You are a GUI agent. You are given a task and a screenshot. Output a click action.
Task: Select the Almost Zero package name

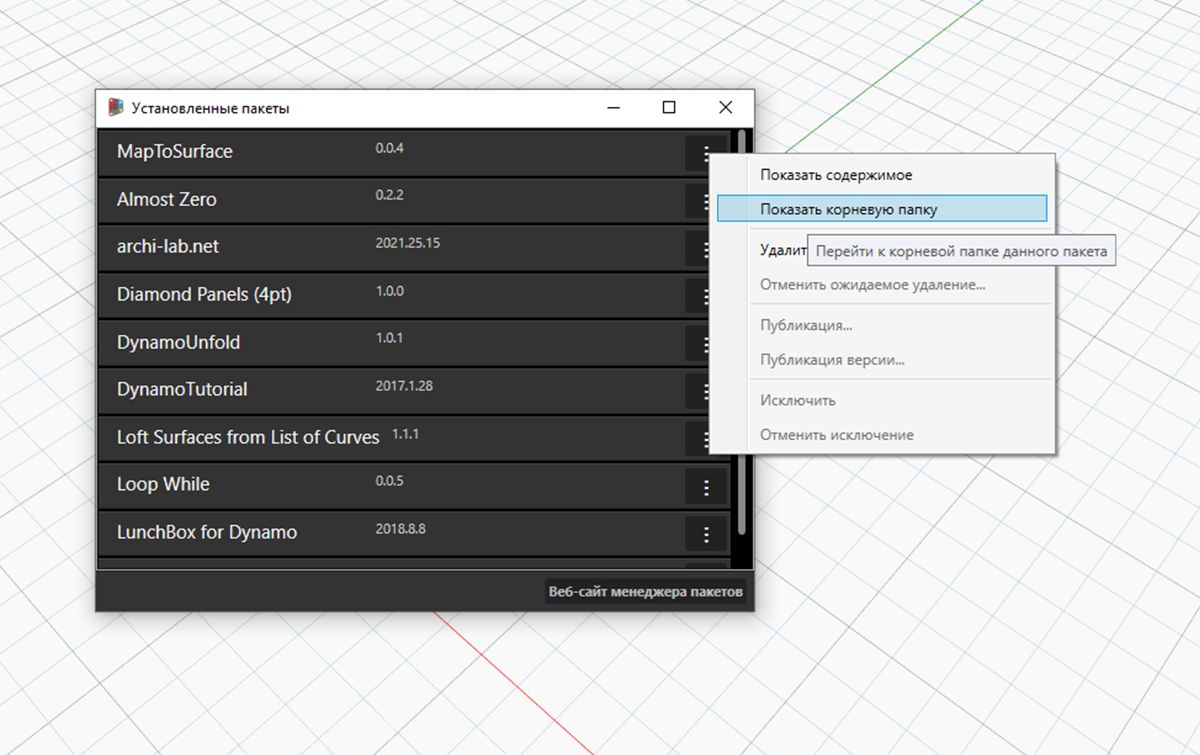(166, 199)
